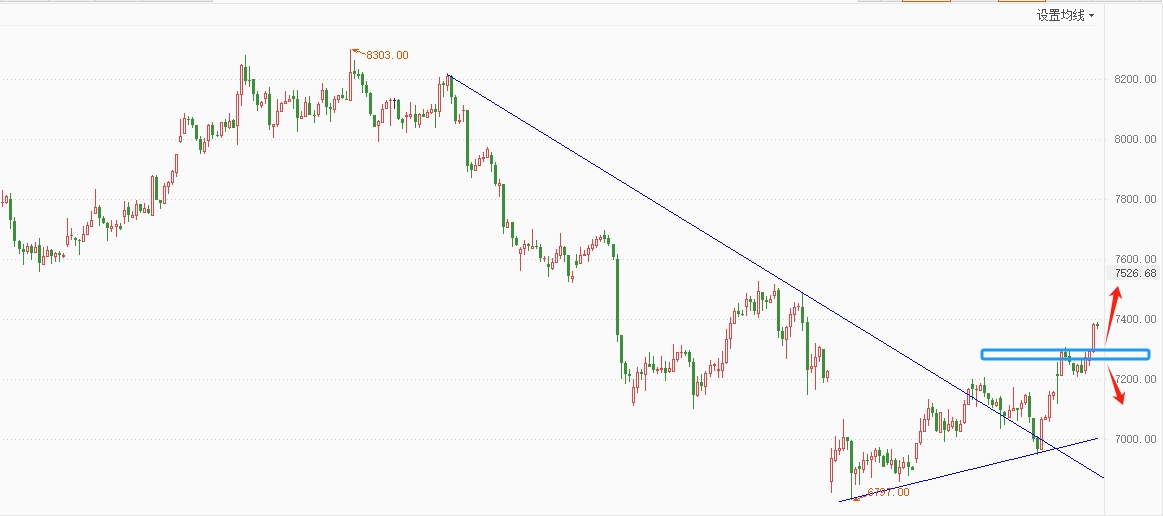The image size is (1163, 516).
Task: Select the blue horizontal resistance rectangle
Action: point(1065,354)
